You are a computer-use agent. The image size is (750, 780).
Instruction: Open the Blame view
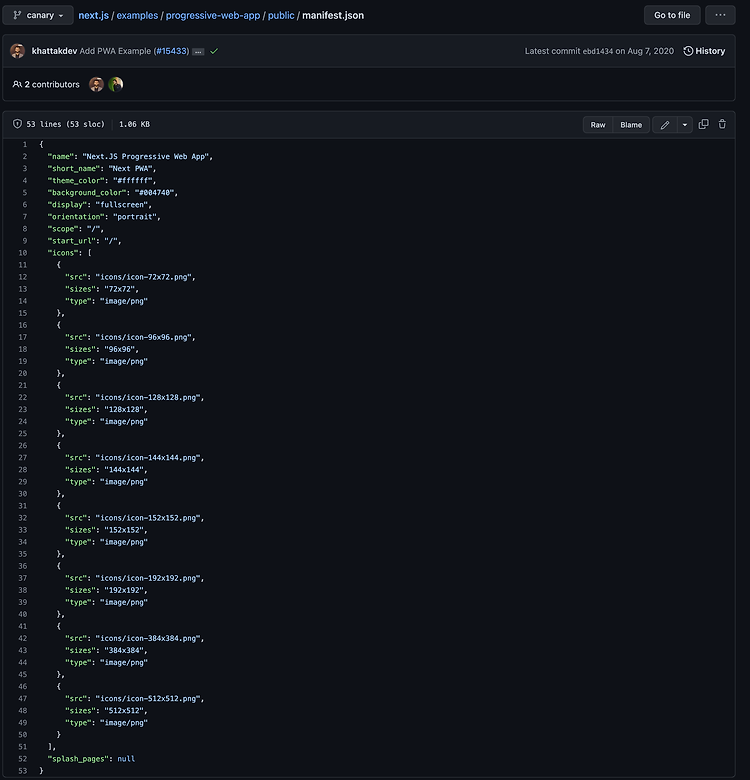point(631,125)
